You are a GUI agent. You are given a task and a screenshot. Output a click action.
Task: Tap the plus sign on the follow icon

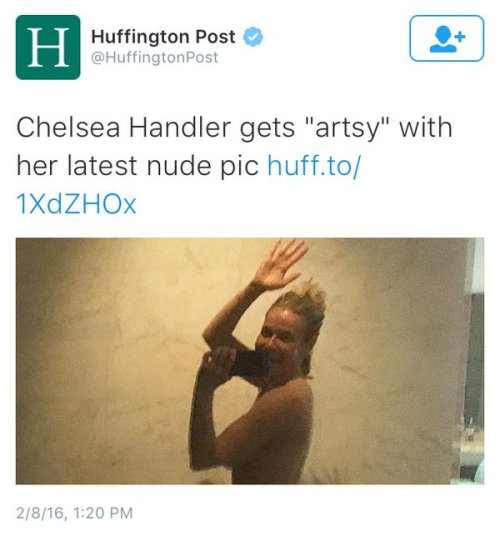(x=461, y=36)
